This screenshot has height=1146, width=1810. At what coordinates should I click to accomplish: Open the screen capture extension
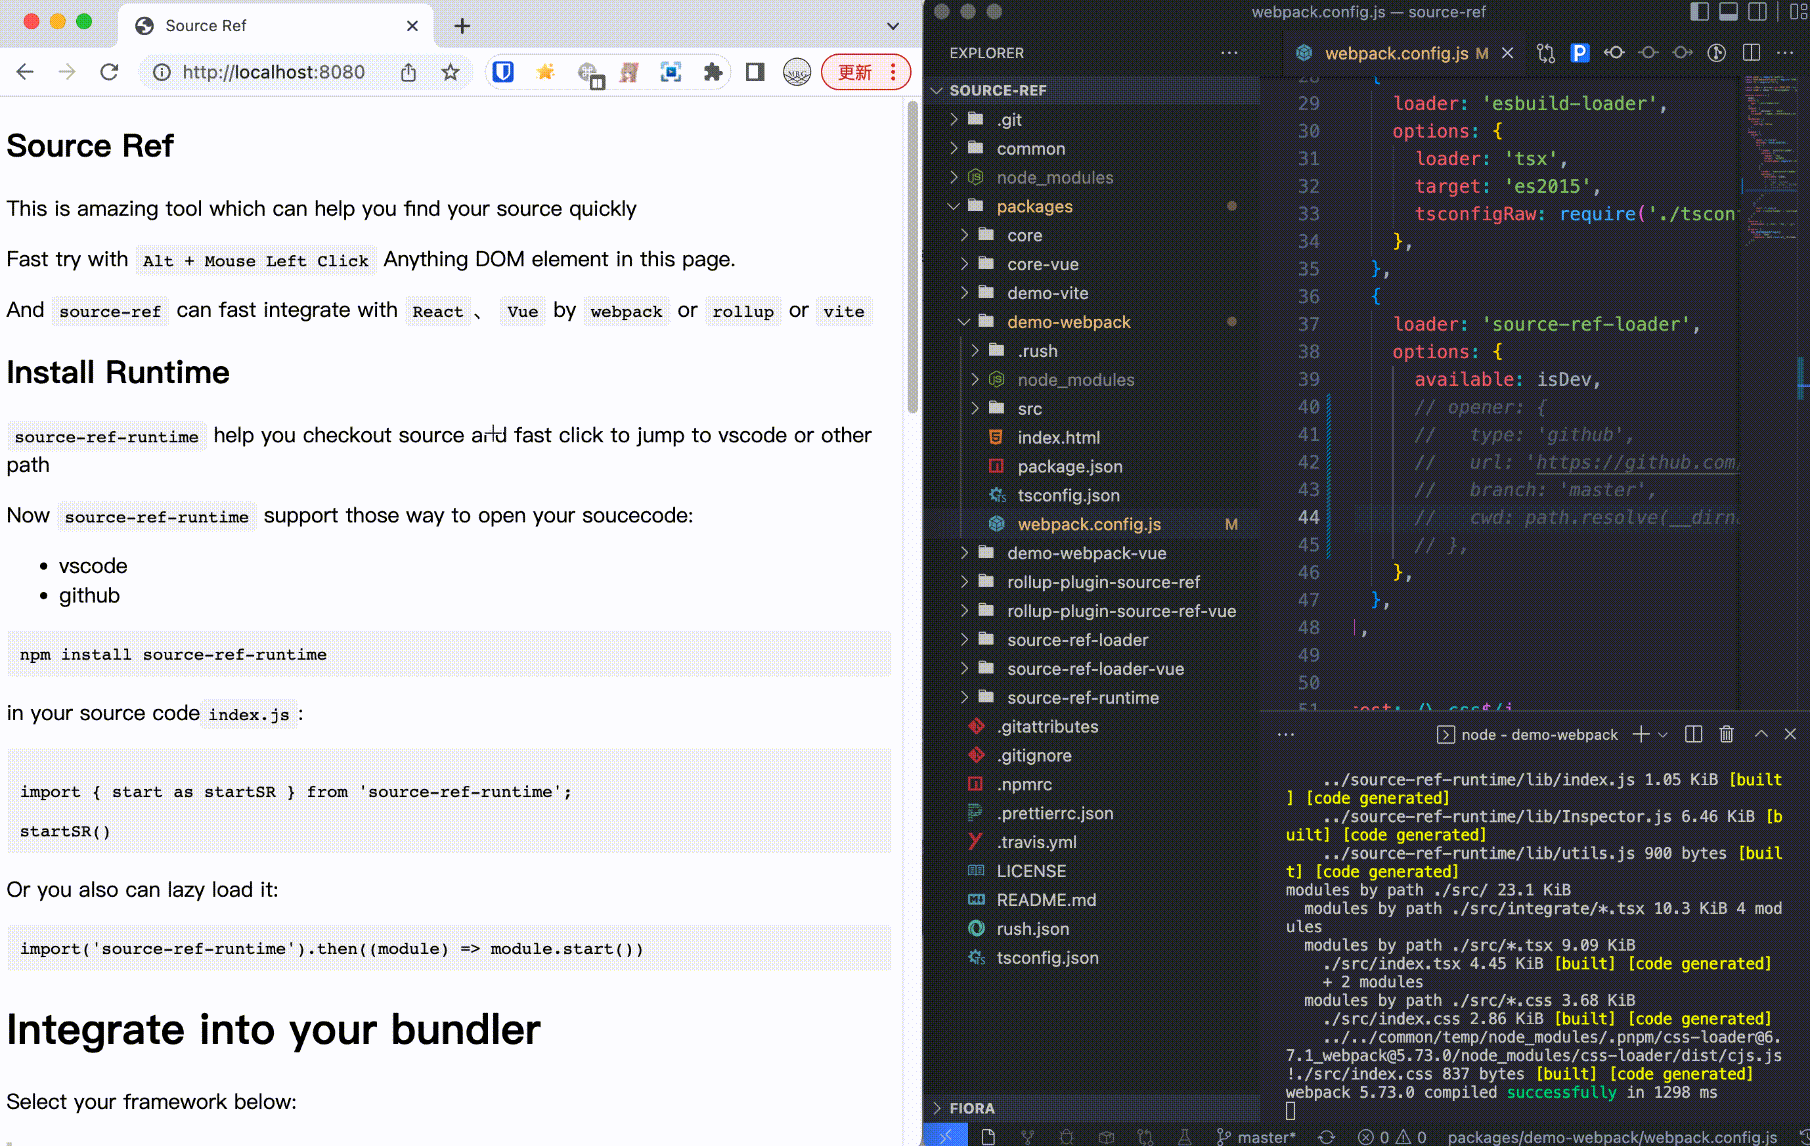pyautogui.click(x=671, y=72)
